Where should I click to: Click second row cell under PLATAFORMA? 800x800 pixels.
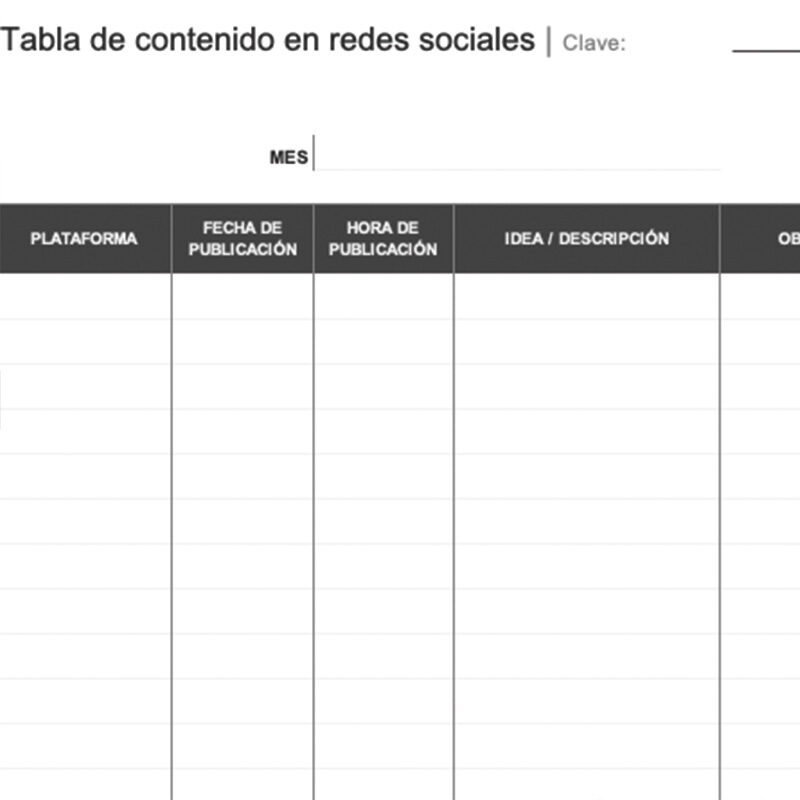(84, 342)
